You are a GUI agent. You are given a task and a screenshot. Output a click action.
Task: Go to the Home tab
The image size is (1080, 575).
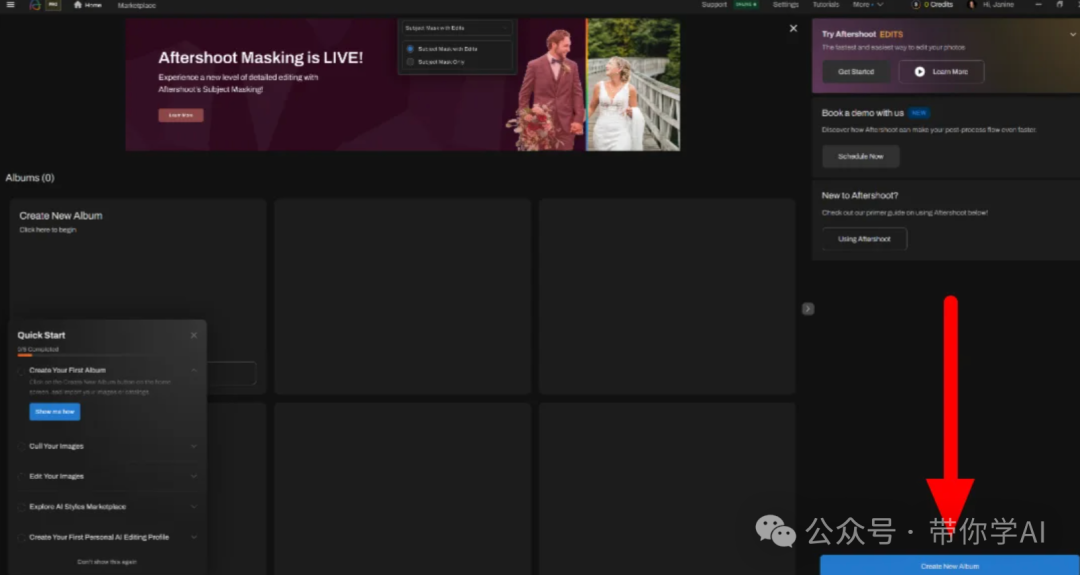(x=87, y=5)
